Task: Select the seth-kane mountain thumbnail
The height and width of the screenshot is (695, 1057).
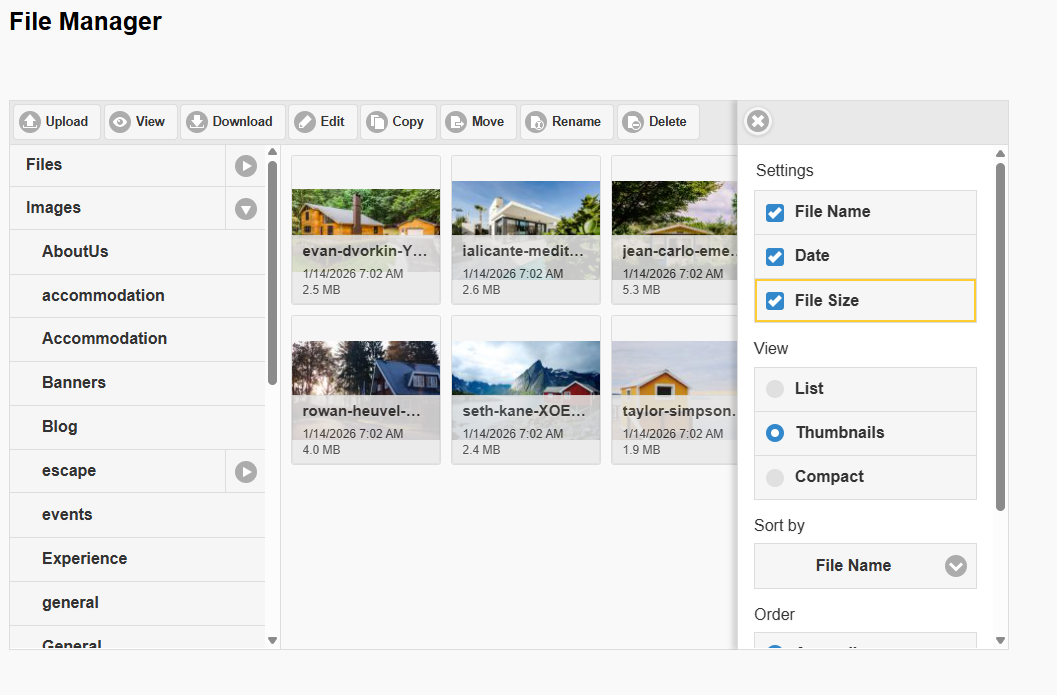Action: tap(525, 370)
